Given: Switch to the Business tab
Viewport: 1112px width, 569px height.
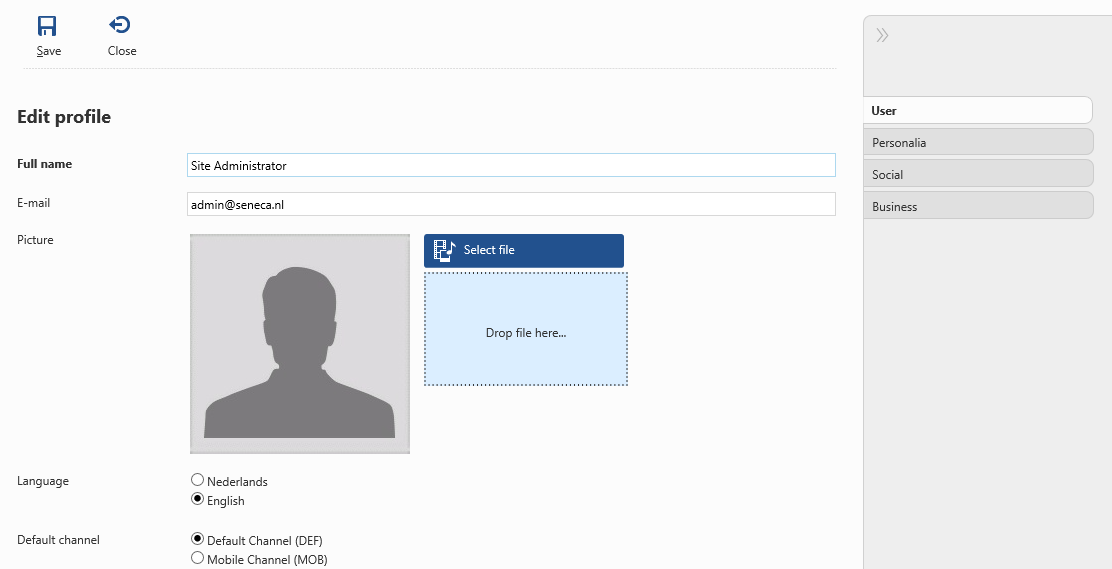Looking at the screenshot, I should (x=978, y=206).
